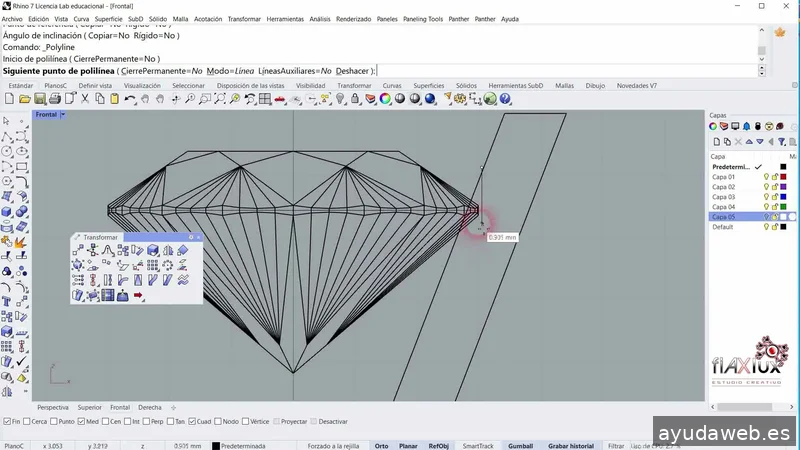Select Zoom Window magnifier tool

[x=205, y=99]
